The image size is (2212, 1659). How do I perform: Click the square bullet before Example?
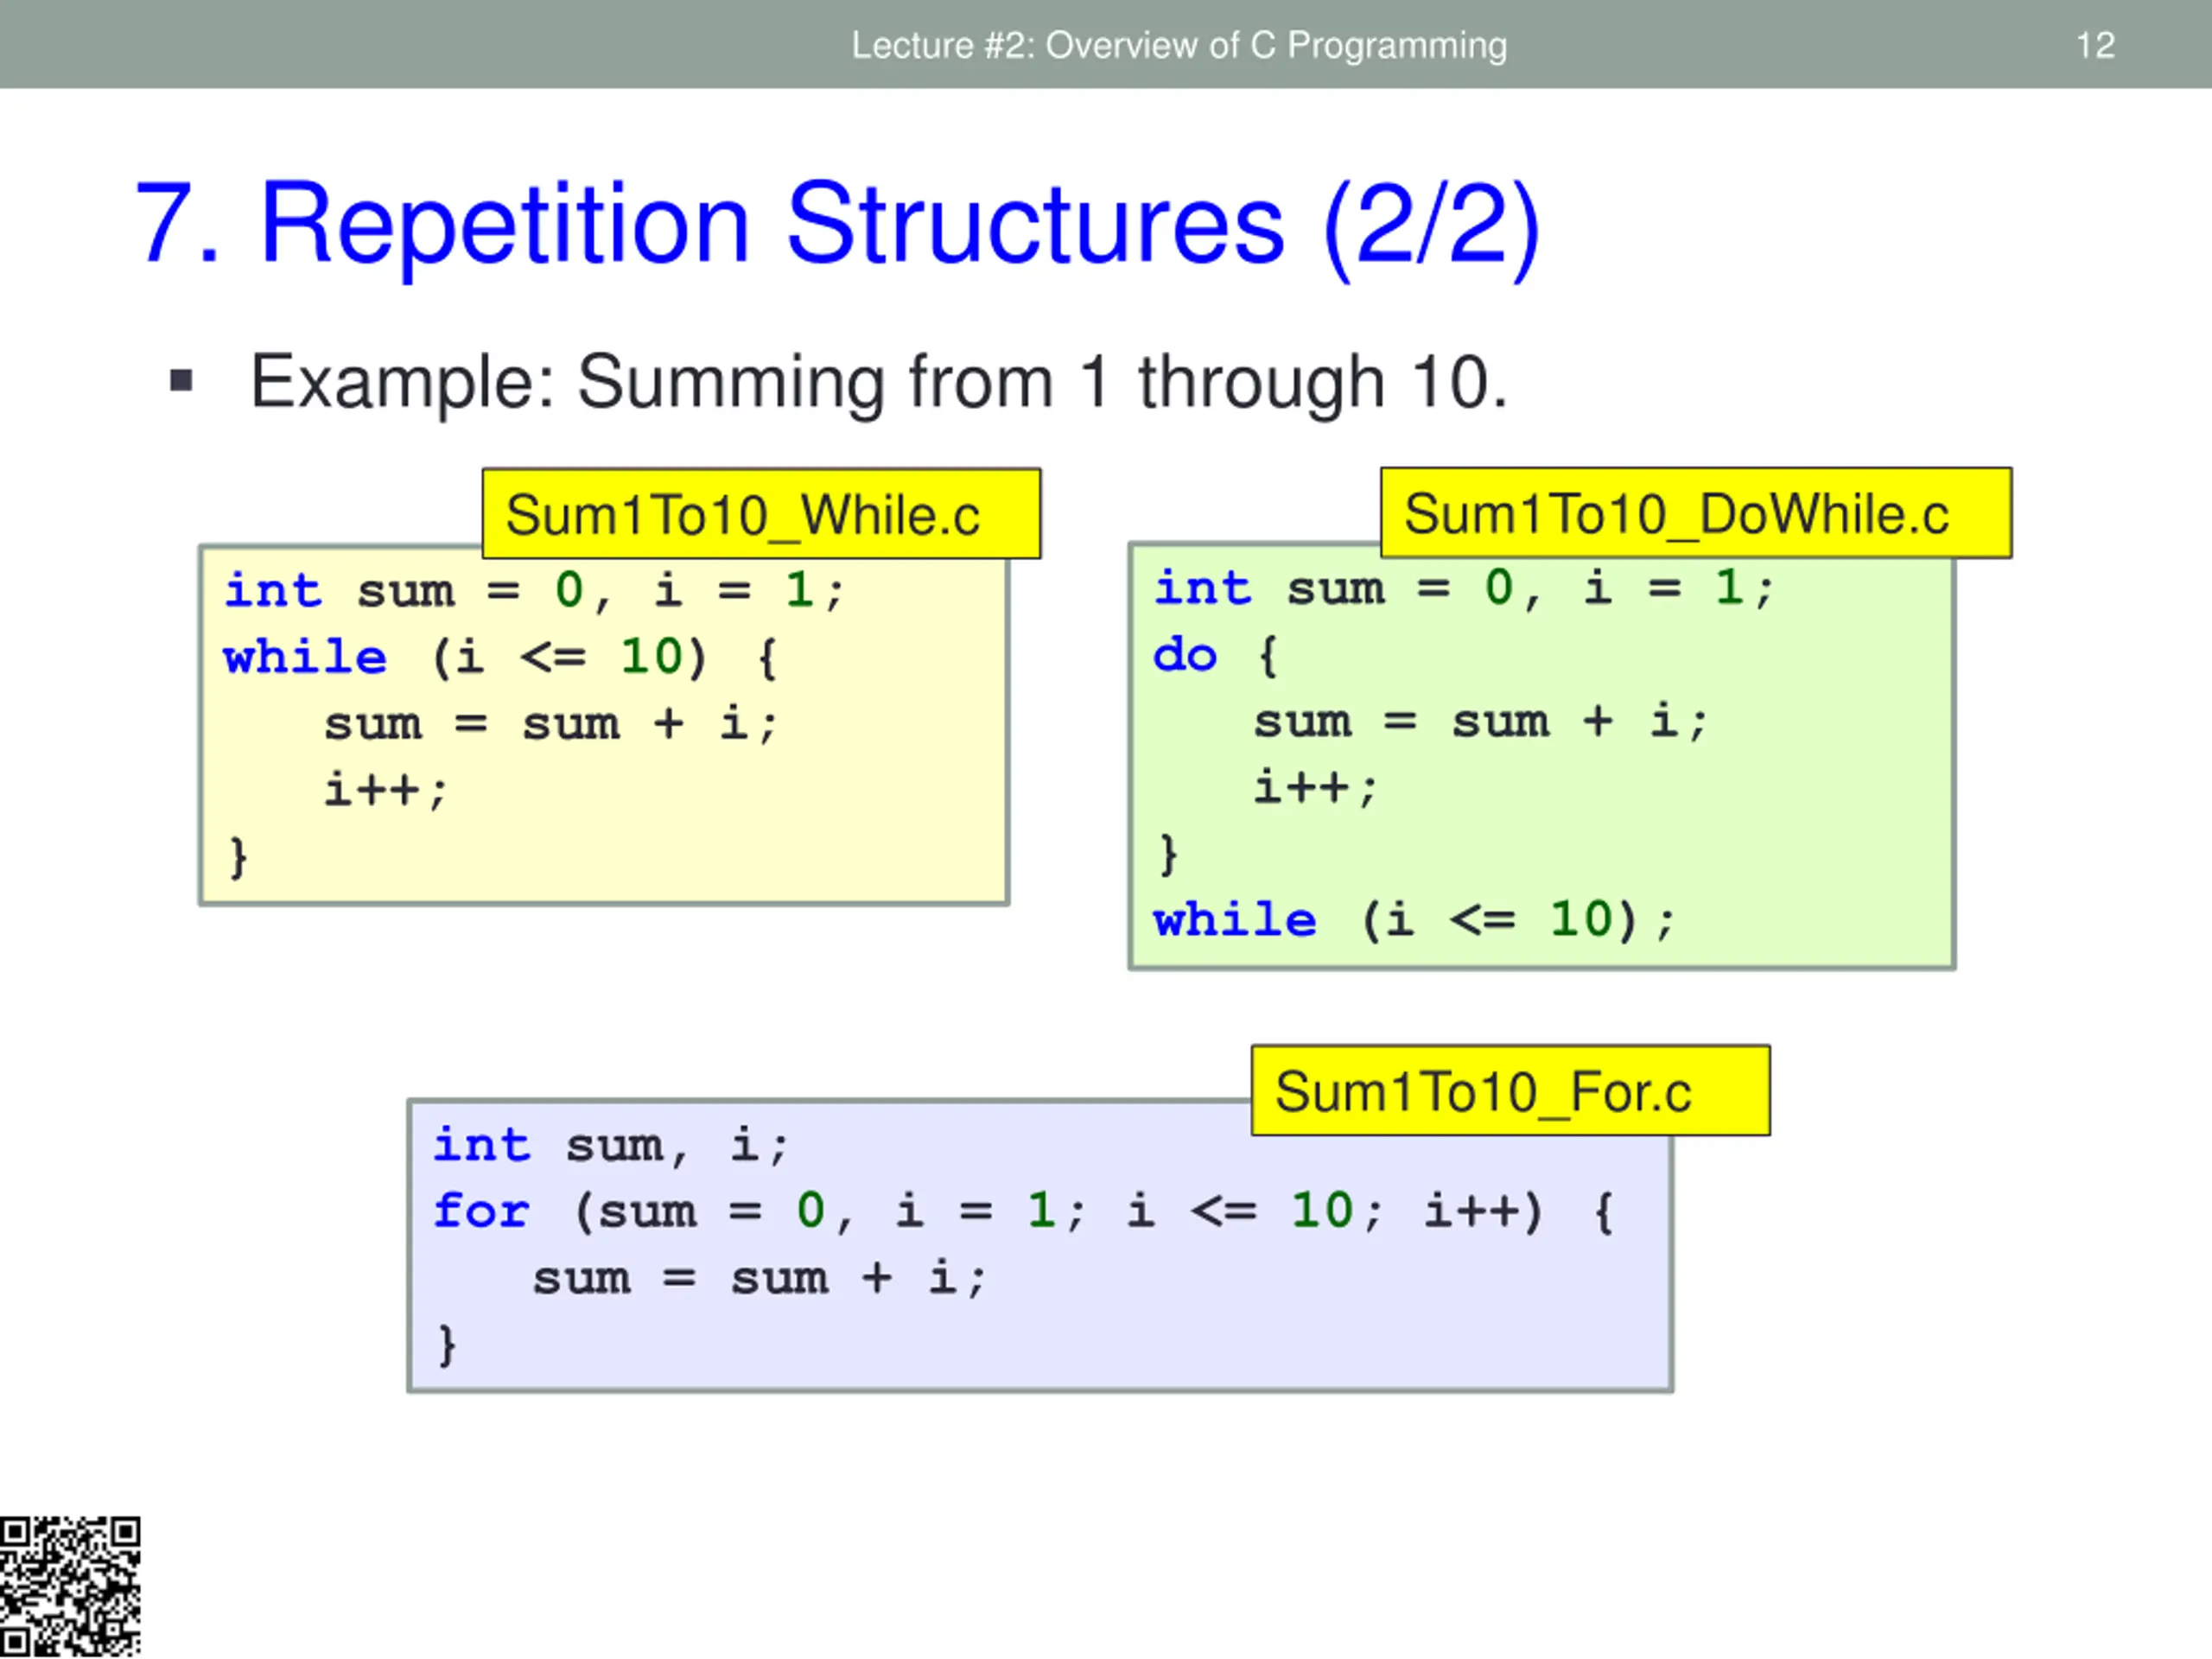click(x=181, y=381)
